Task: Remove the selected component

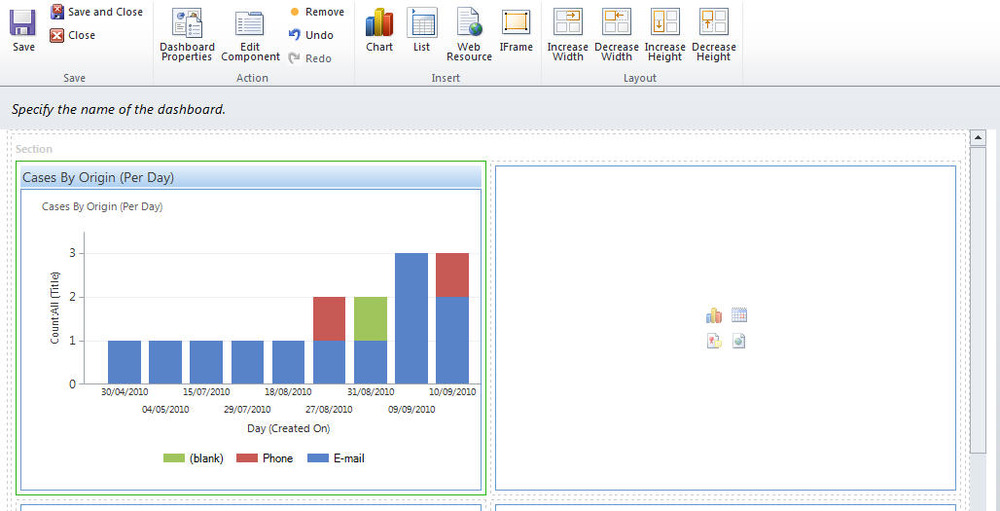Action: click(x=316, y=12)
